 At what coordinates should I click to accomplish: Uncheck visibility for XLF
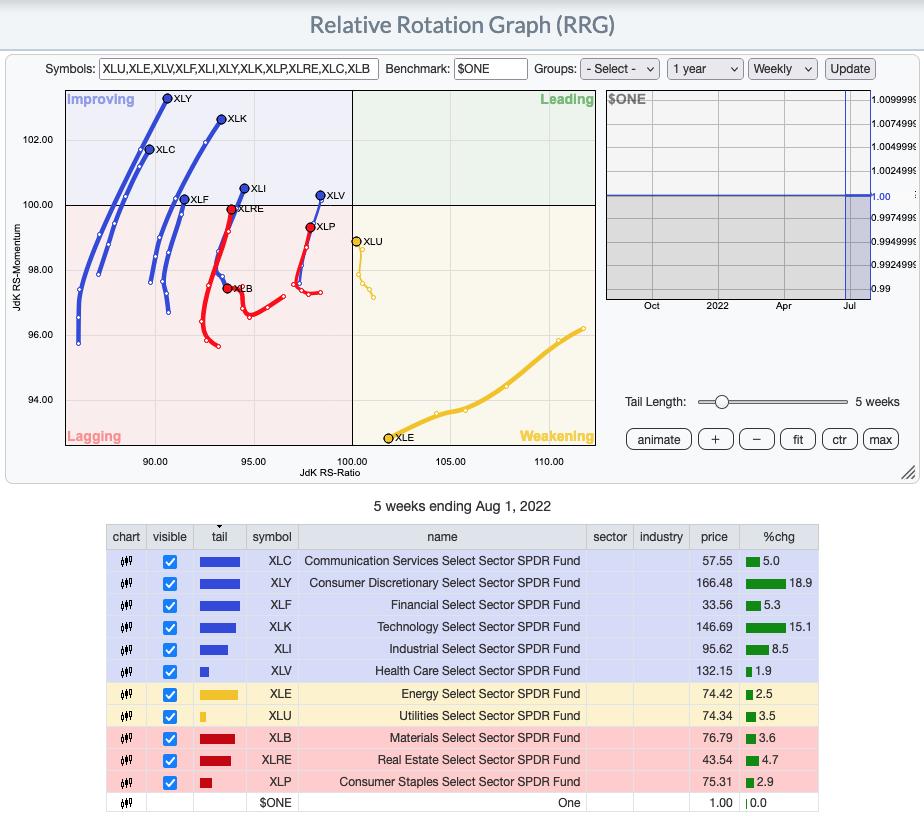point(170,605)
